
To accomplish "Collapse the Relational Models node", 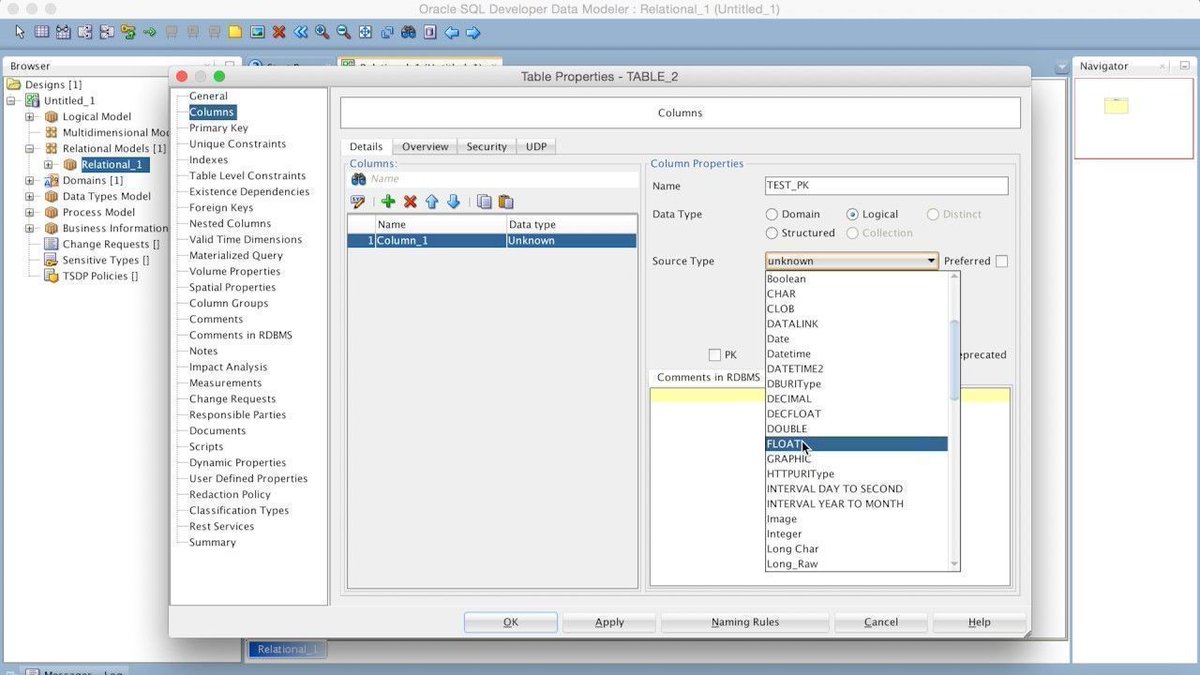I will click(30, 149).
